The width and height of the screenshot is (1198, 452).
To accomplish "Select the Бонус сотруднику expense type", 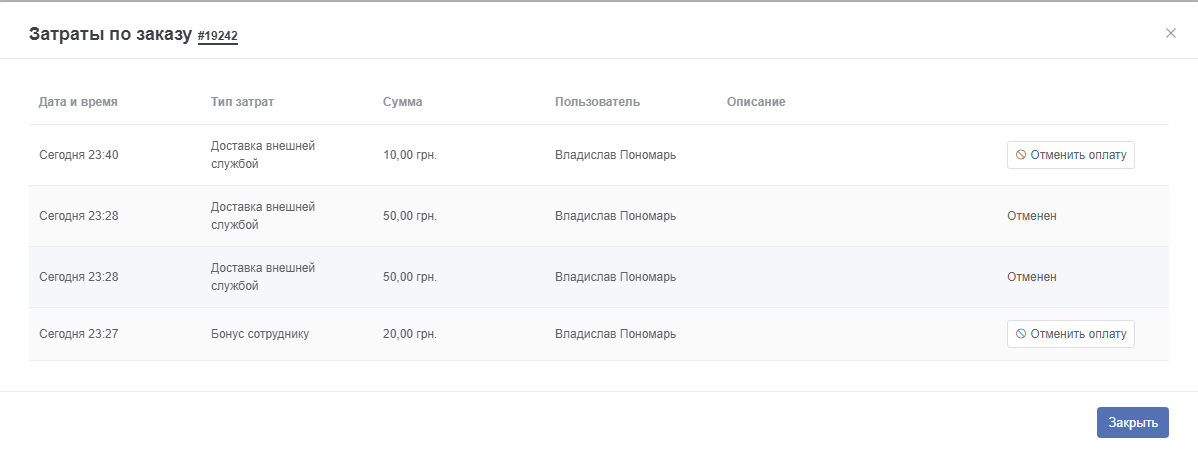I will pos(260,334).
